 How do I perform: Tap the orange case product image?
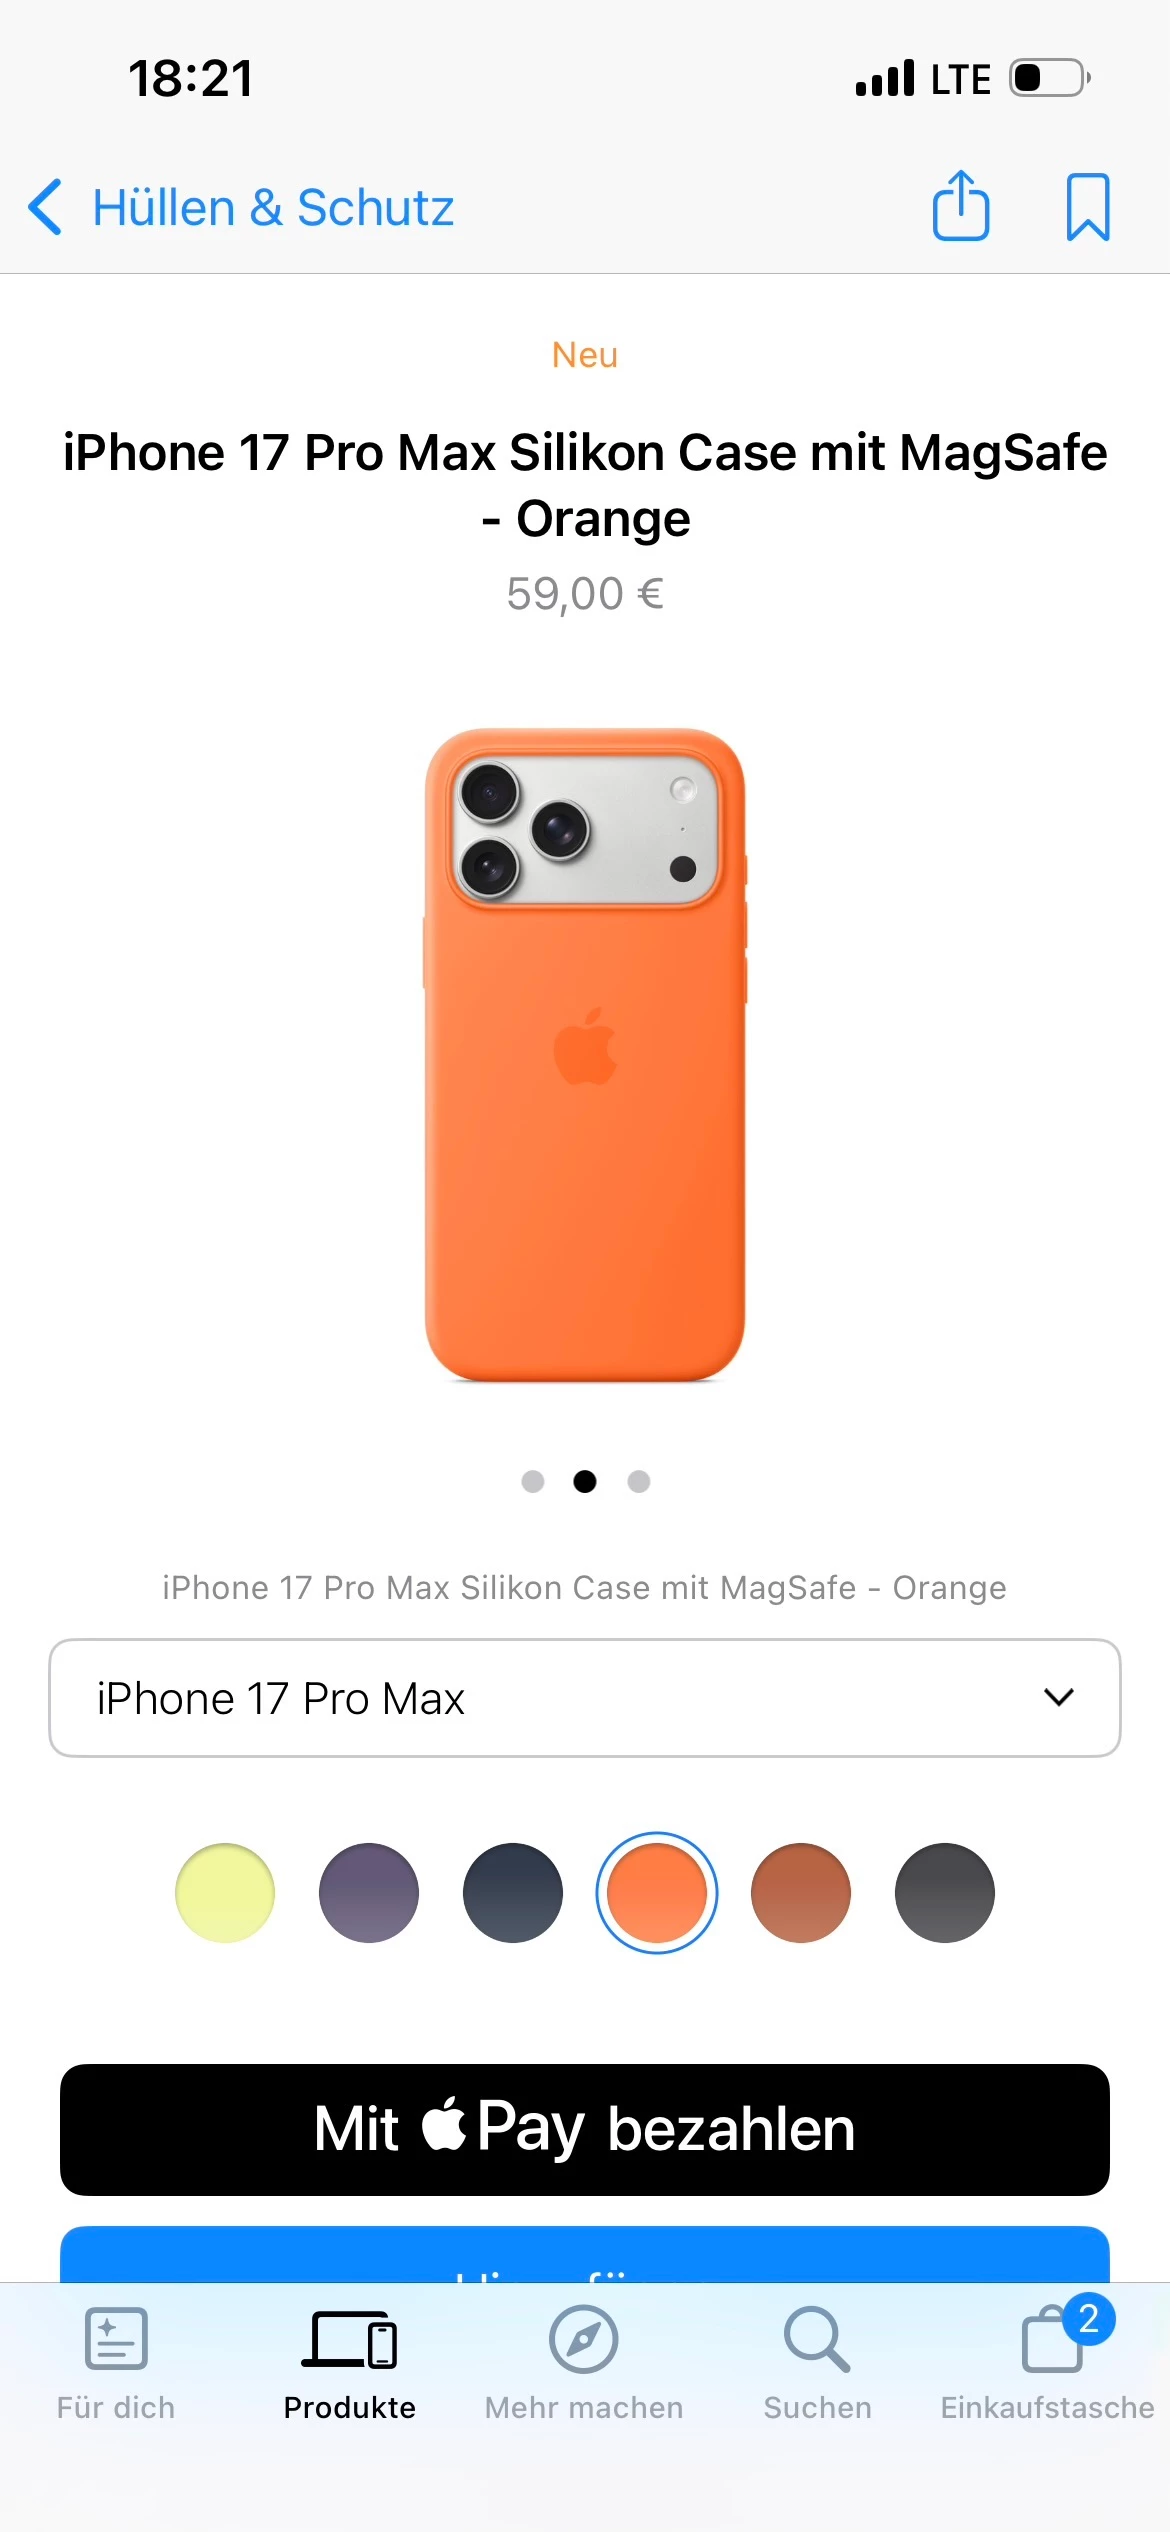point(585,1055)
